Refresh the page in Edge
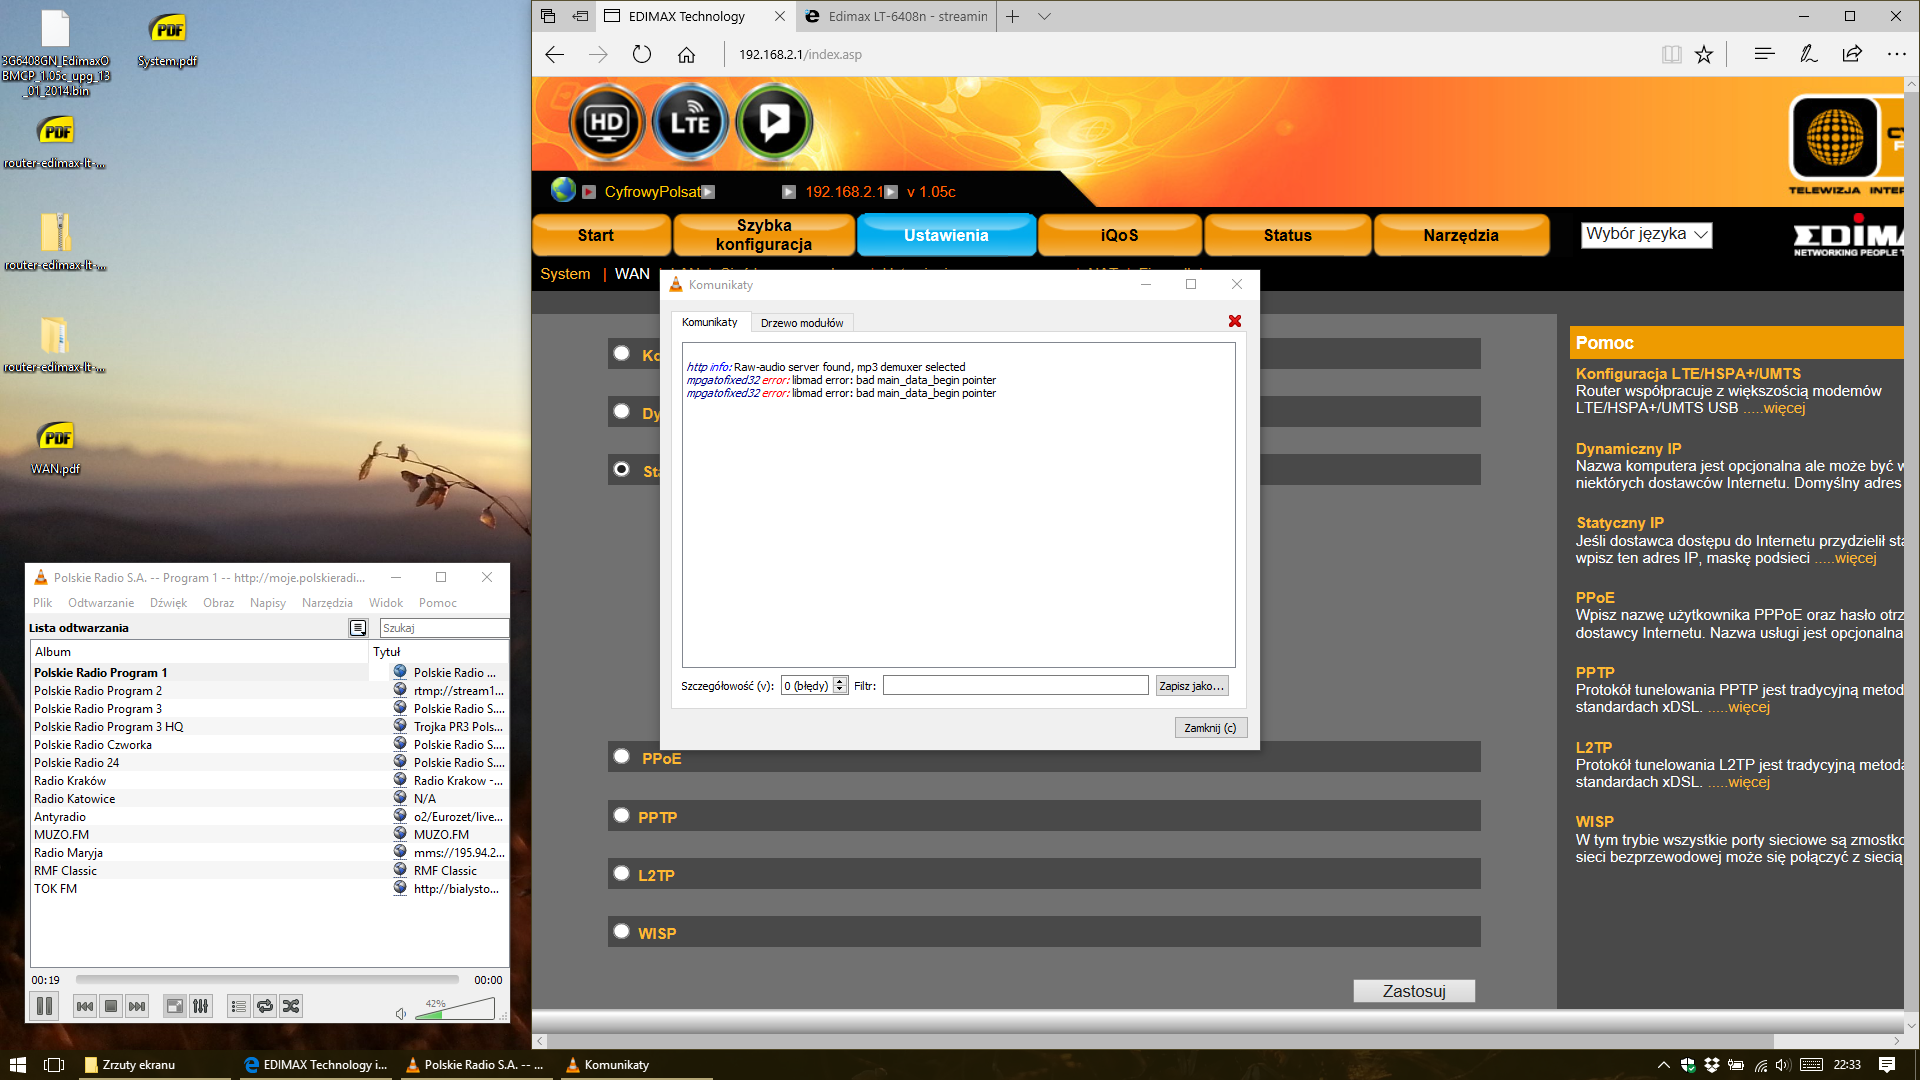Image resolution: width=1920 pixels, height=1080 pixels. coord(642,54)
